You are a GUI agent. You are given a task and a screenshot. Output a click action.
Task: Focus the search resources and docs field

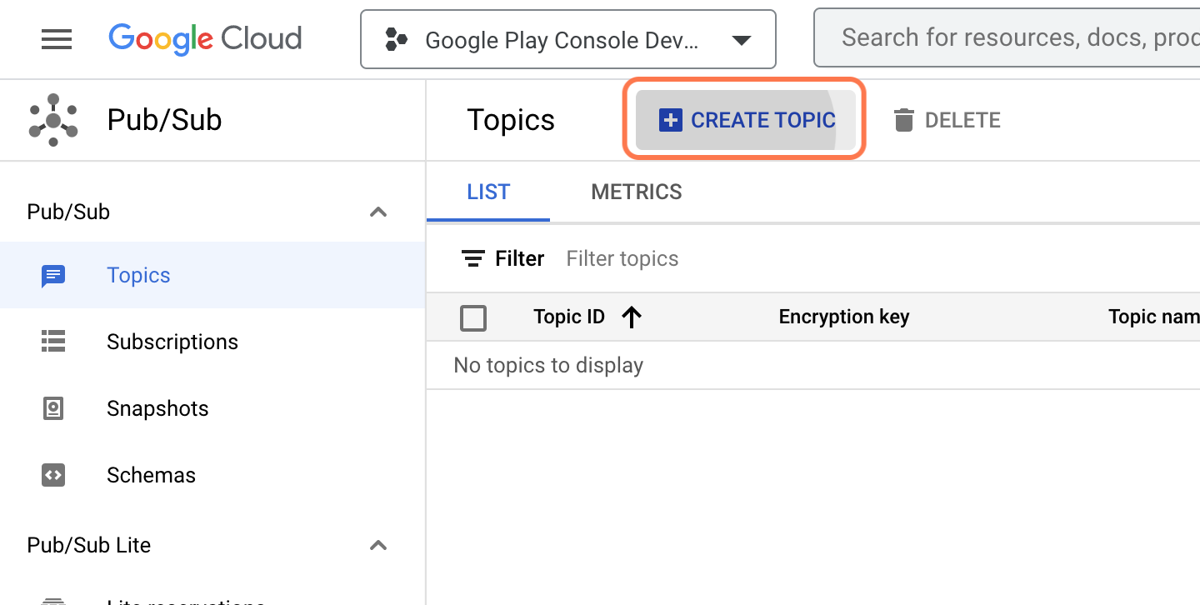pos(1007,38)
